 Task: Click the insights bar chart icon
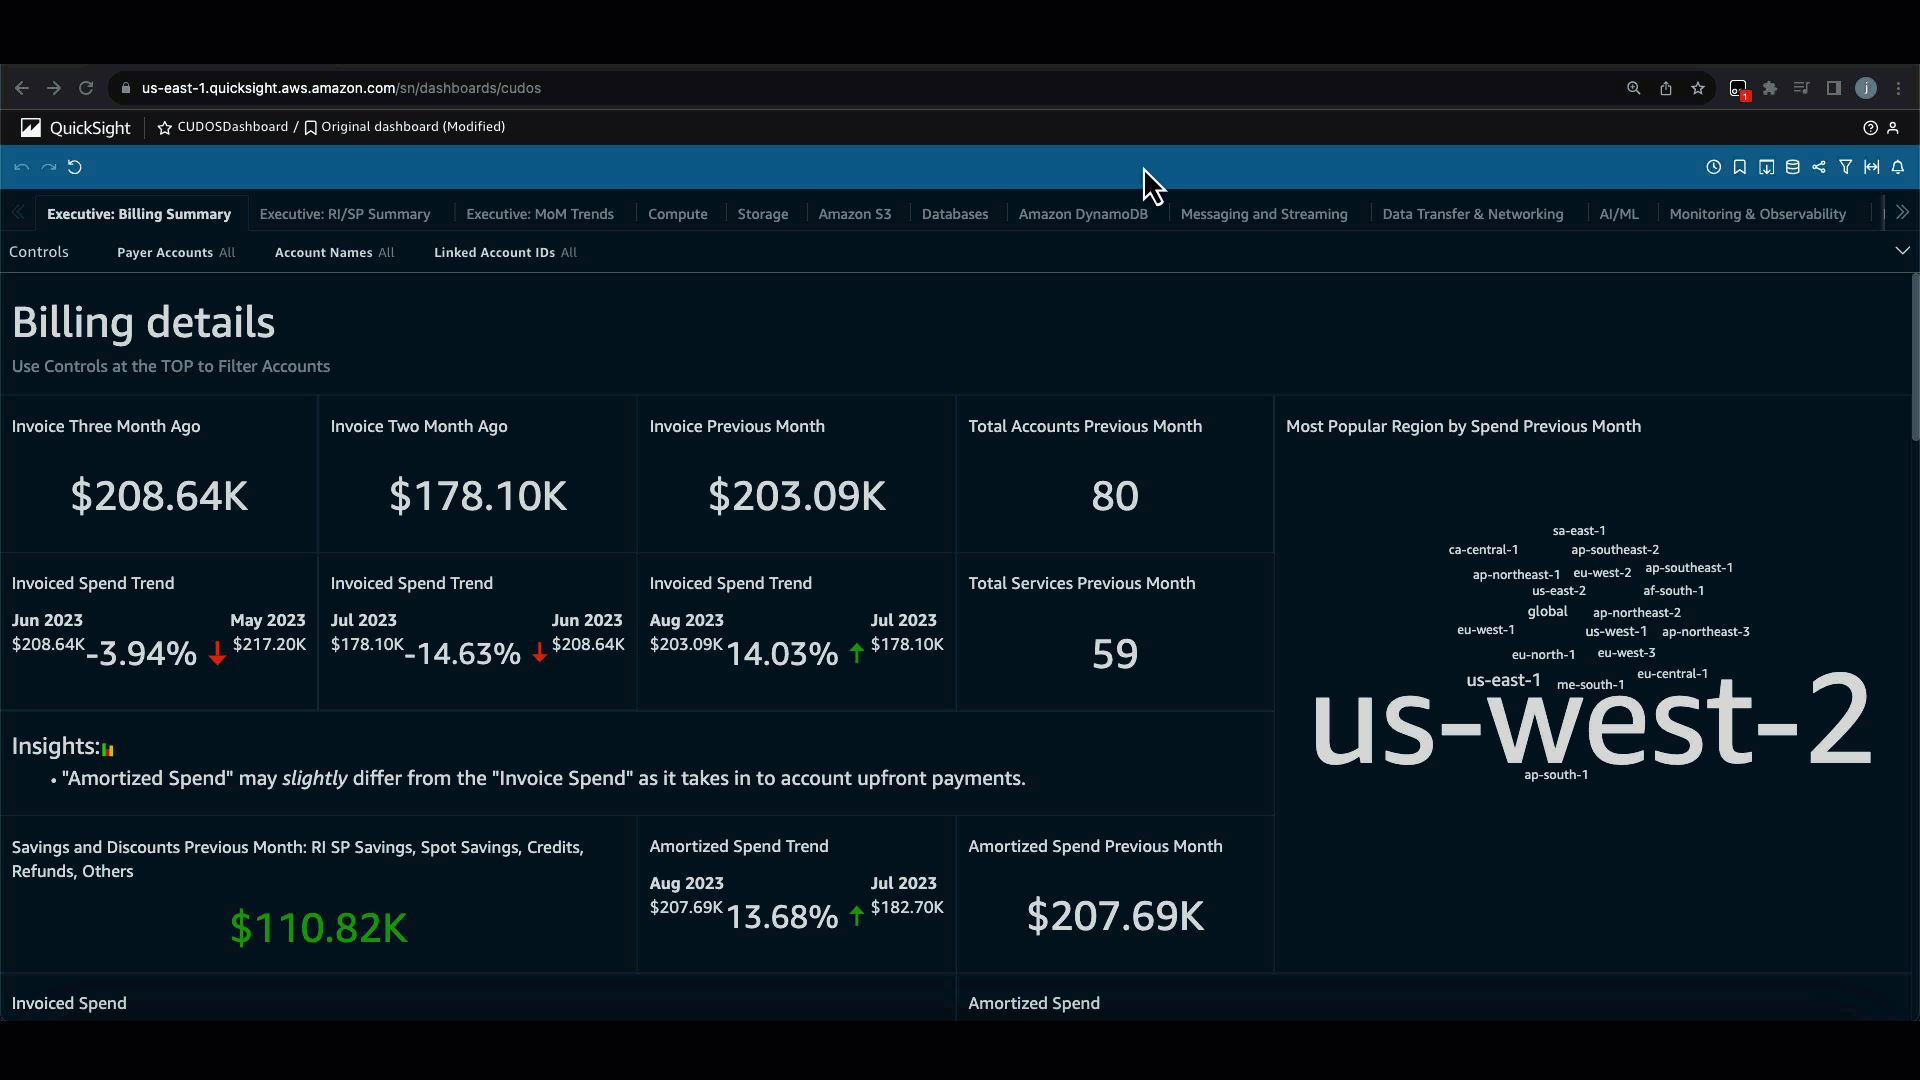point(108,749)
